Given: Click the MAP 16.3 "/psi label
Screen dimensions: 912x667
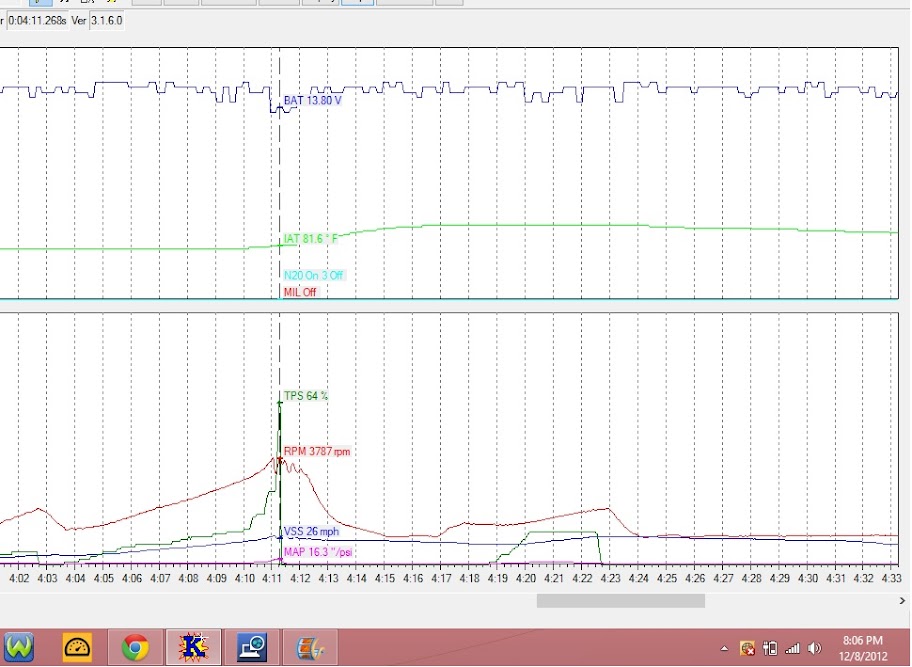Looking at the screenshot, I should coord(318,551).
